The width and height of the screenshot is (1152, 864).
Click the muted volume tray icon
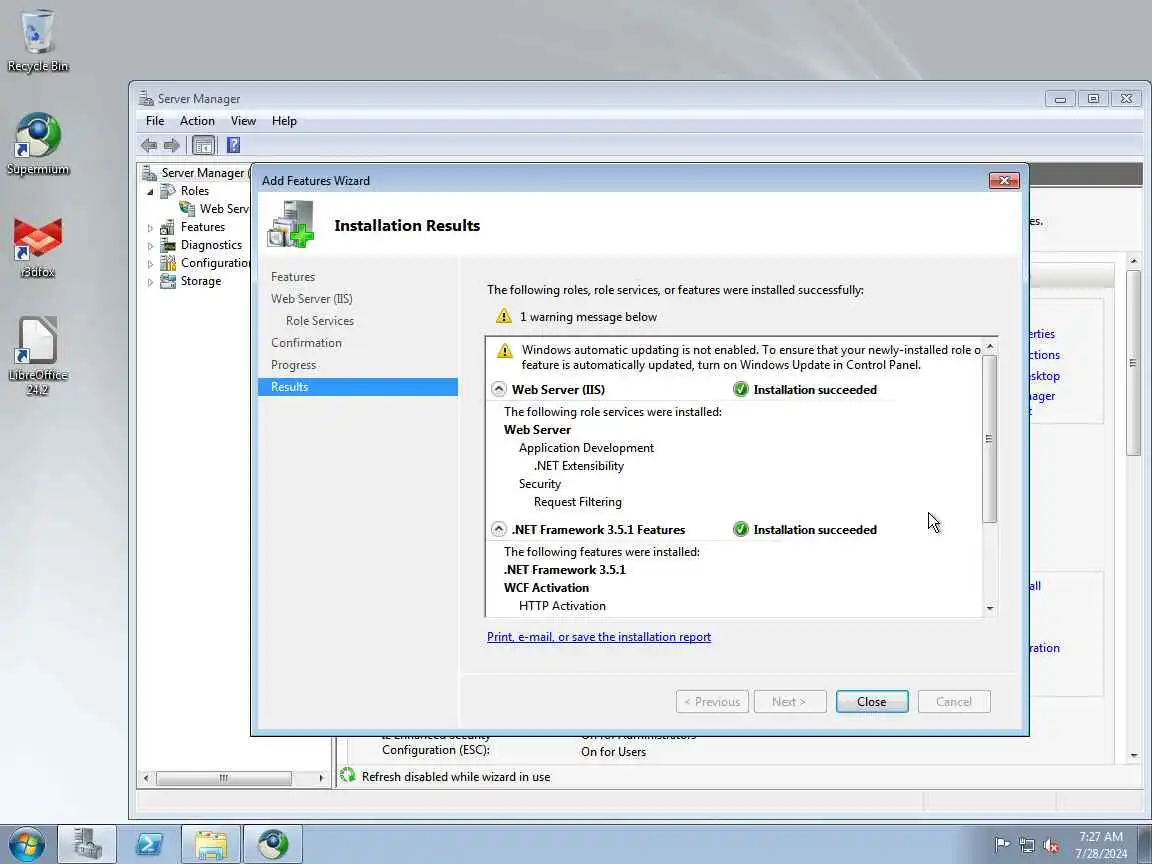(x=1051, y=845)
